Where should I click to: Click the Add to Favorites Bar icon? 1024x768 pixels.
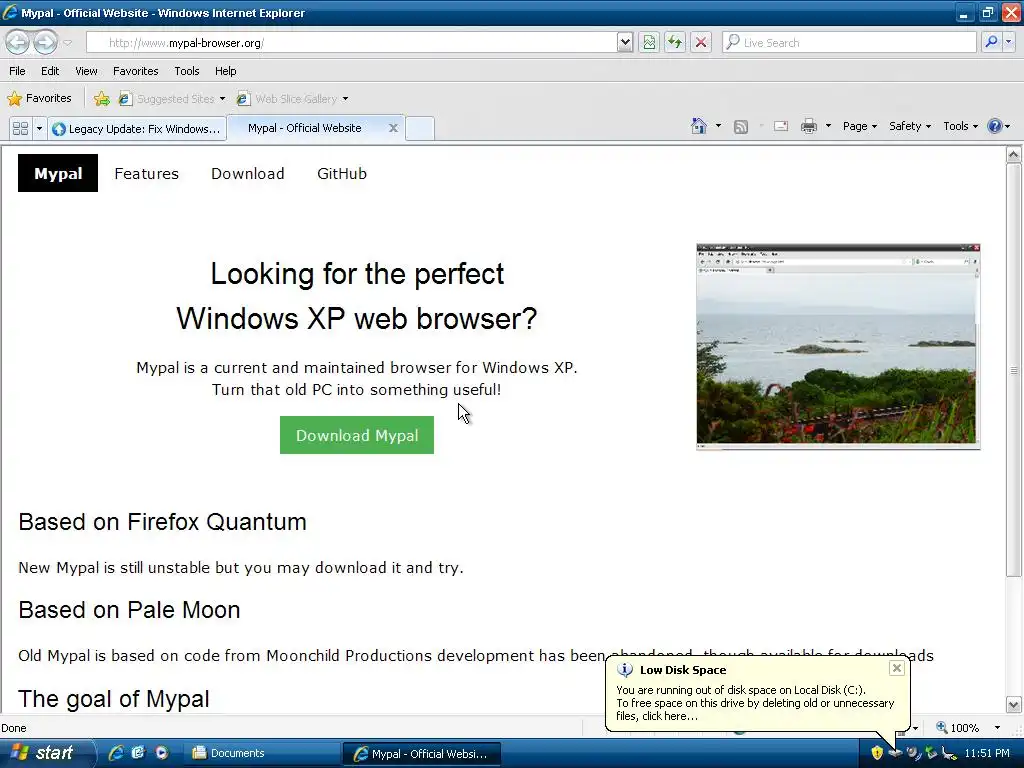pos(101,99)
